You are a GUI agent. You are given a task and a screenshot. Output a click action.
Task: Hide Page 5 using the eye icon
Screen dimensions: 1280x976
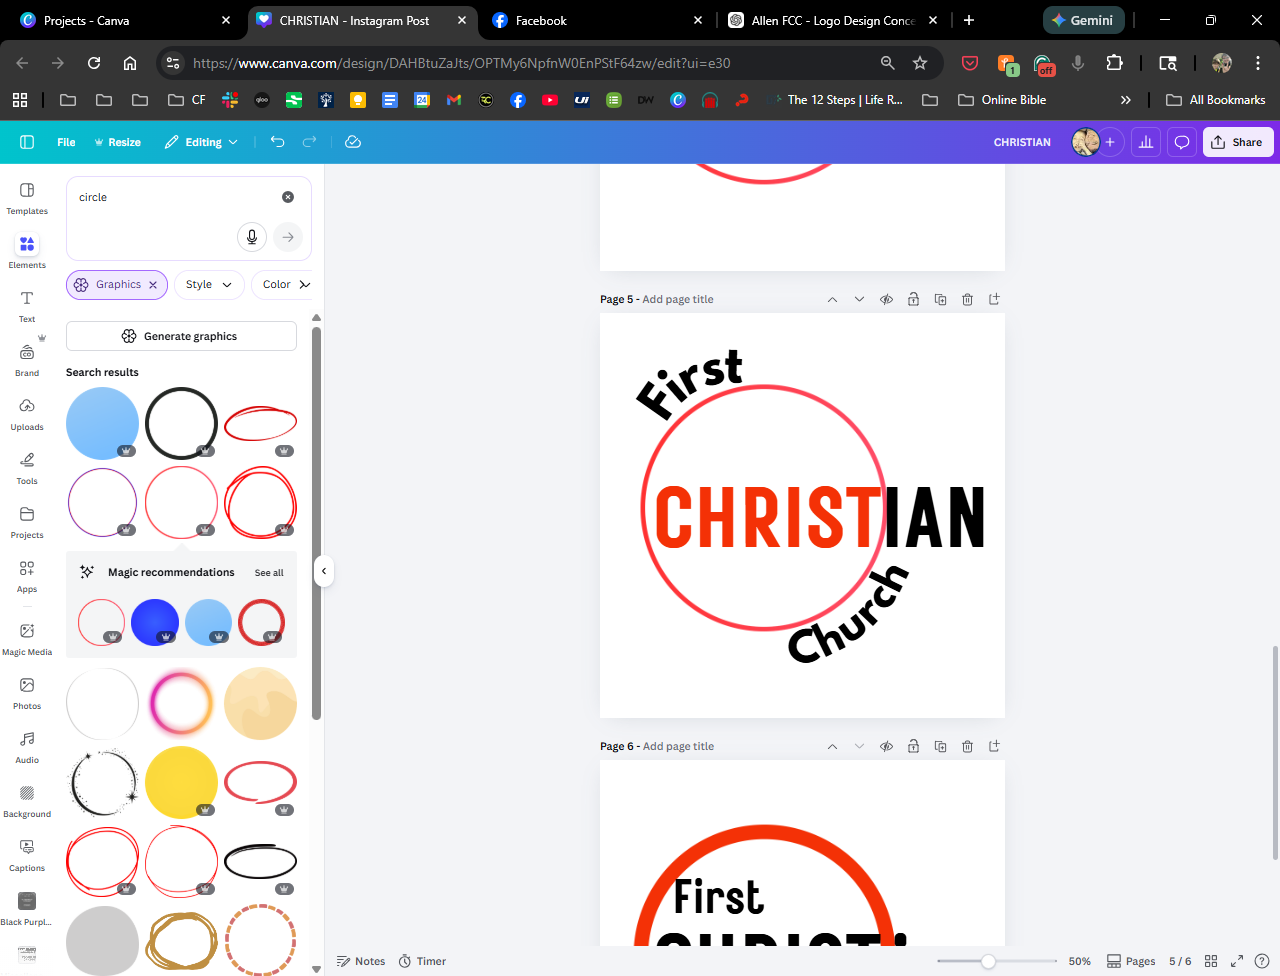tap(886, 299)
